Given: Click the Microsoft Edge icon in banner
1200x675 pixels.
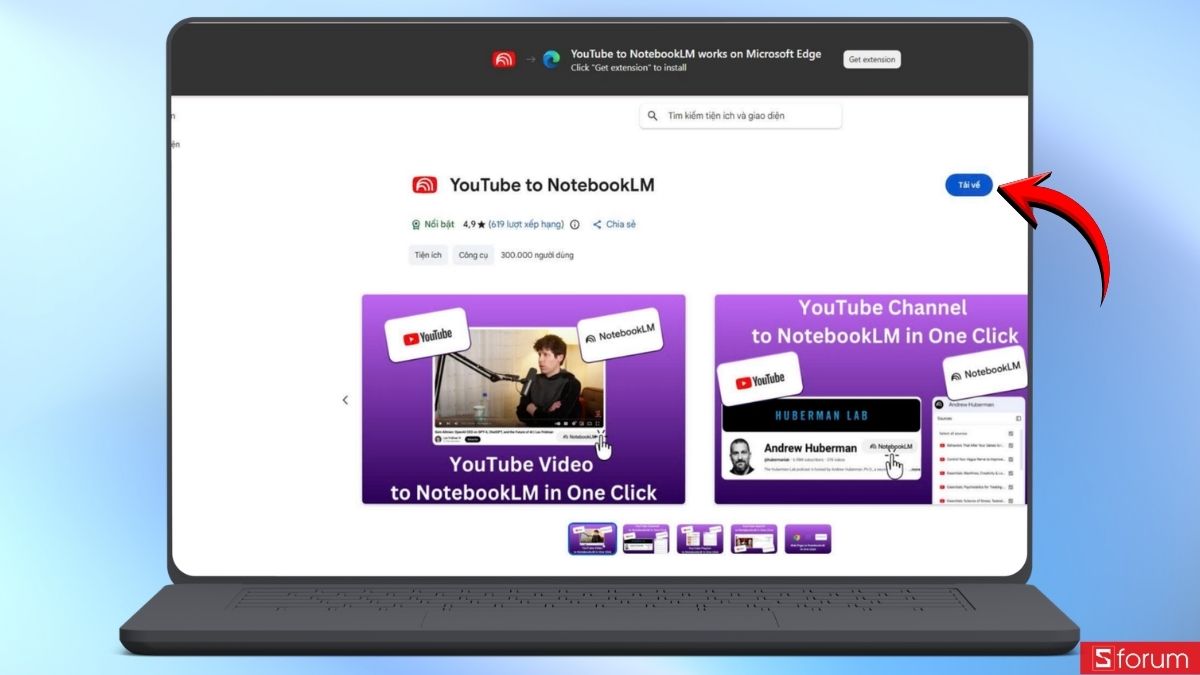Looking at the screenshot, I should click(551, 59).
